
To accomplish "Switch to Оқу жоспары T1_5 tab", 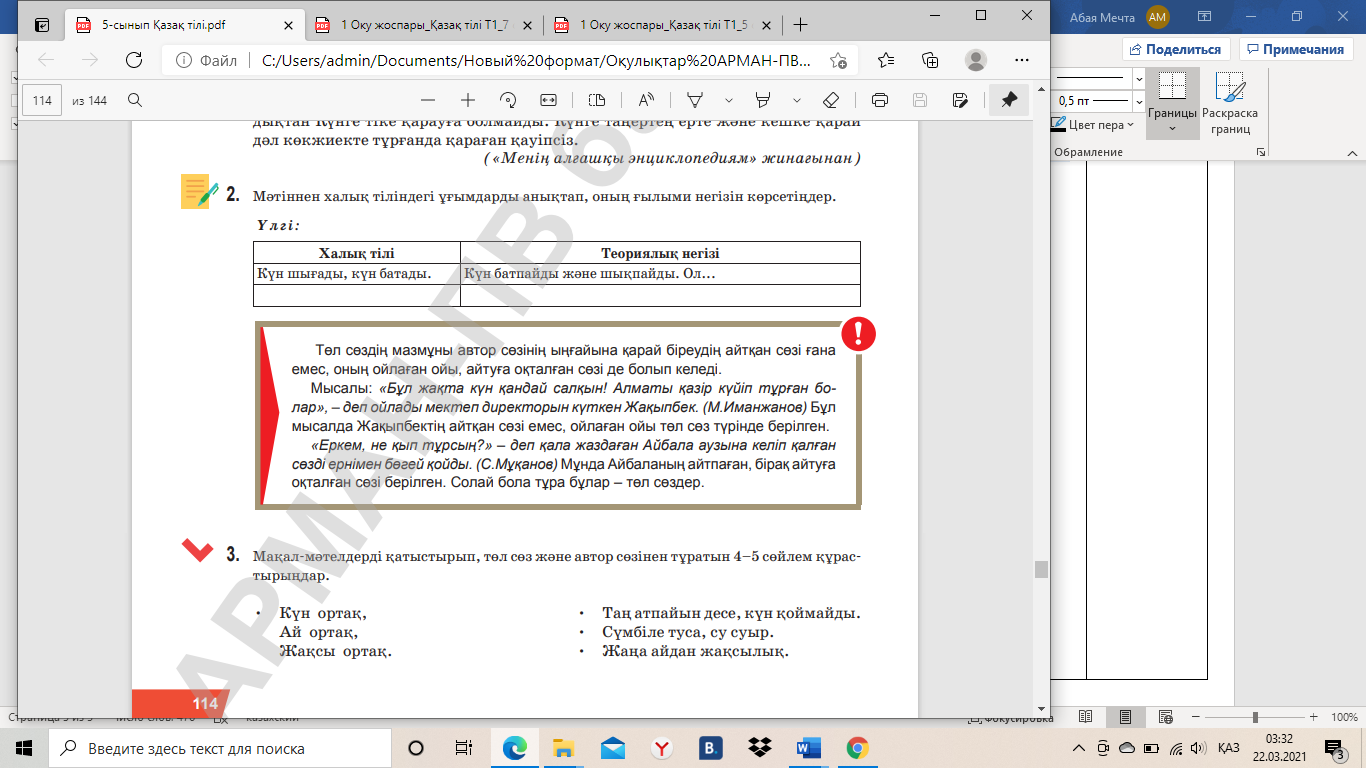I will pos(660,25).
